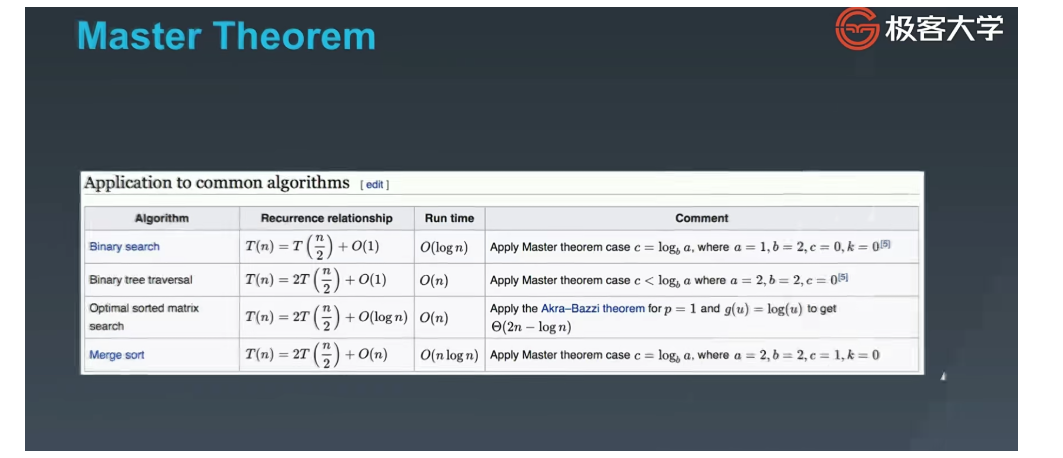Click the 'Recurrence relationship' column header
This screenshot has height=458, width=1063.
[x=326, y=218]
